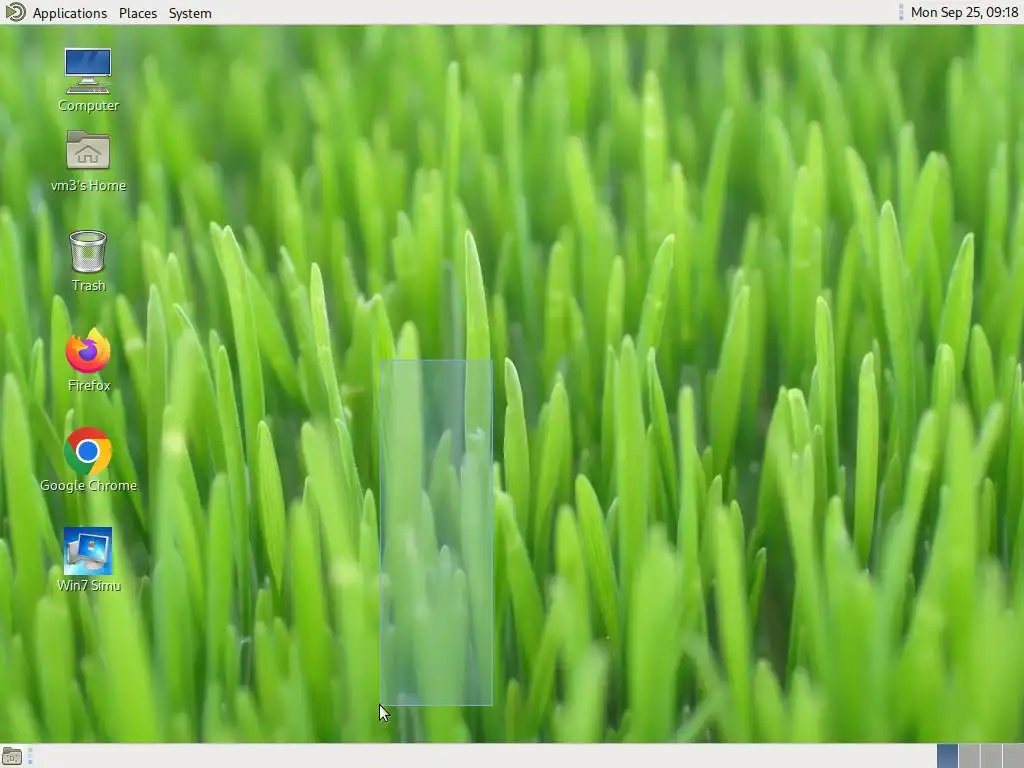The width and height of the screenshot is (1024, 768).
Task: Click the "Google Chrome" icon label text
Action: (88, 485)
